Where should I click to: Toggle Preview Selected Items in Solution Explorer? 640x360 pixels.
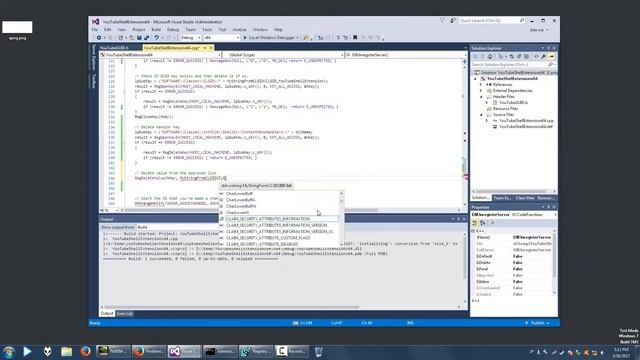551,56
